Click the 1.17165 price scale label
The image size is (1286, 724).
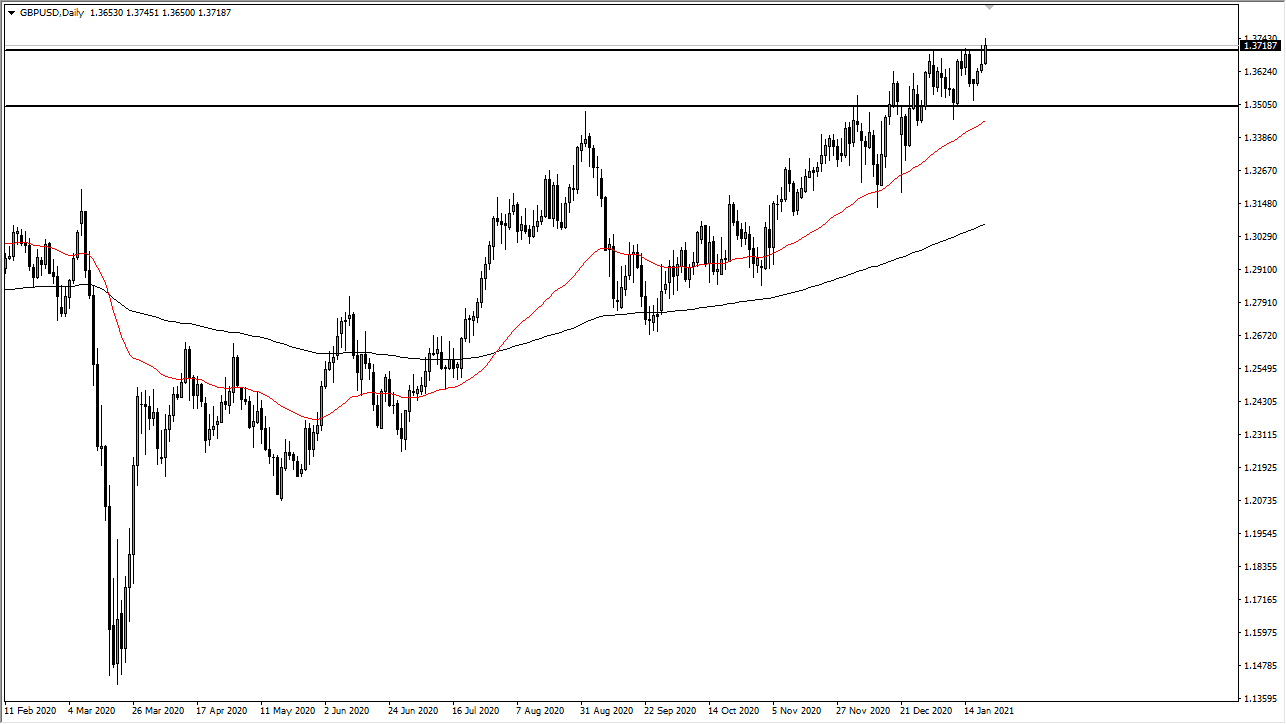coord(1260,600)
